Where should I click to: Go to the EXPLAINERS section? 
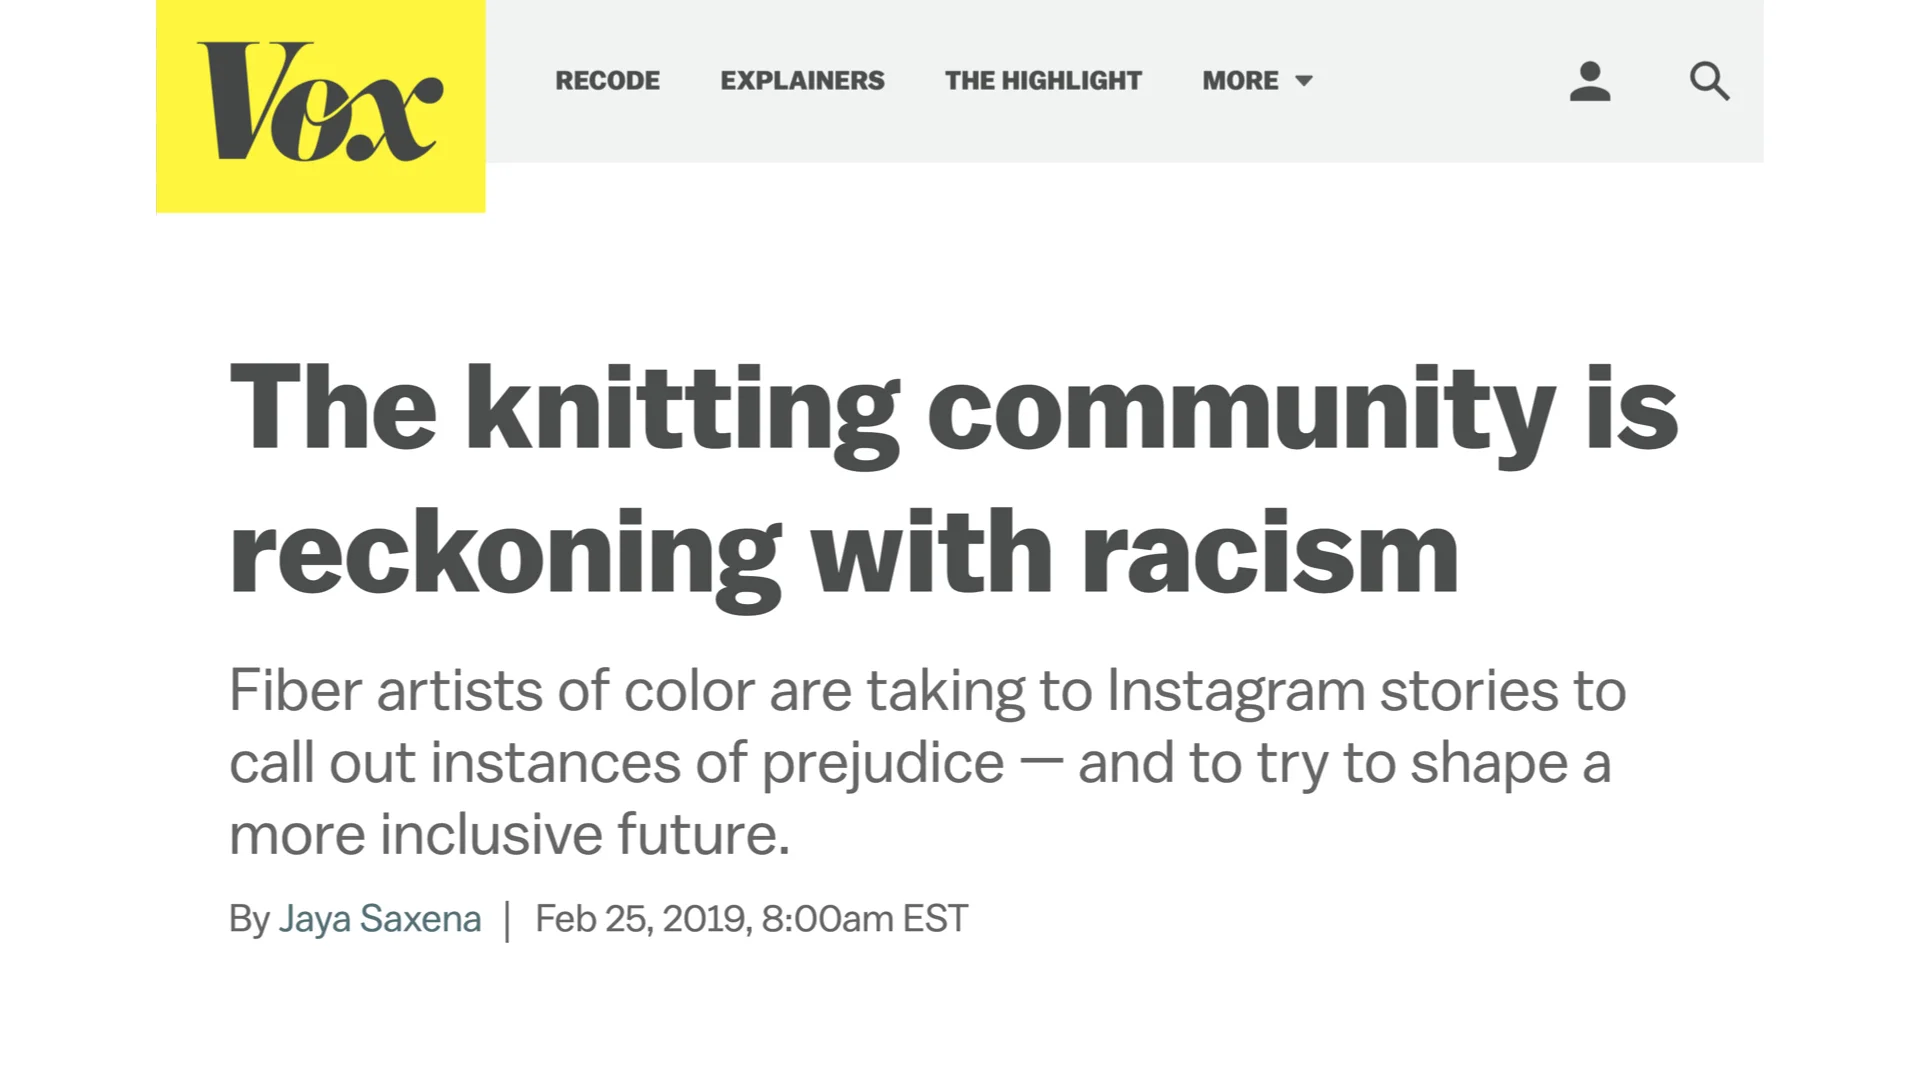click(802, 81)
